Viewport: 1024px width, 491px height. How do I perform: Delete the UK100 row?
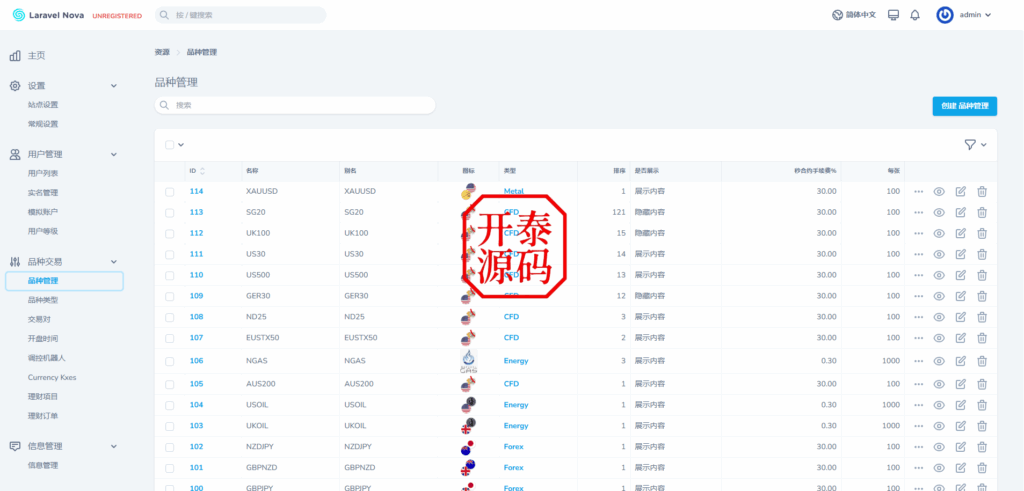982,233
